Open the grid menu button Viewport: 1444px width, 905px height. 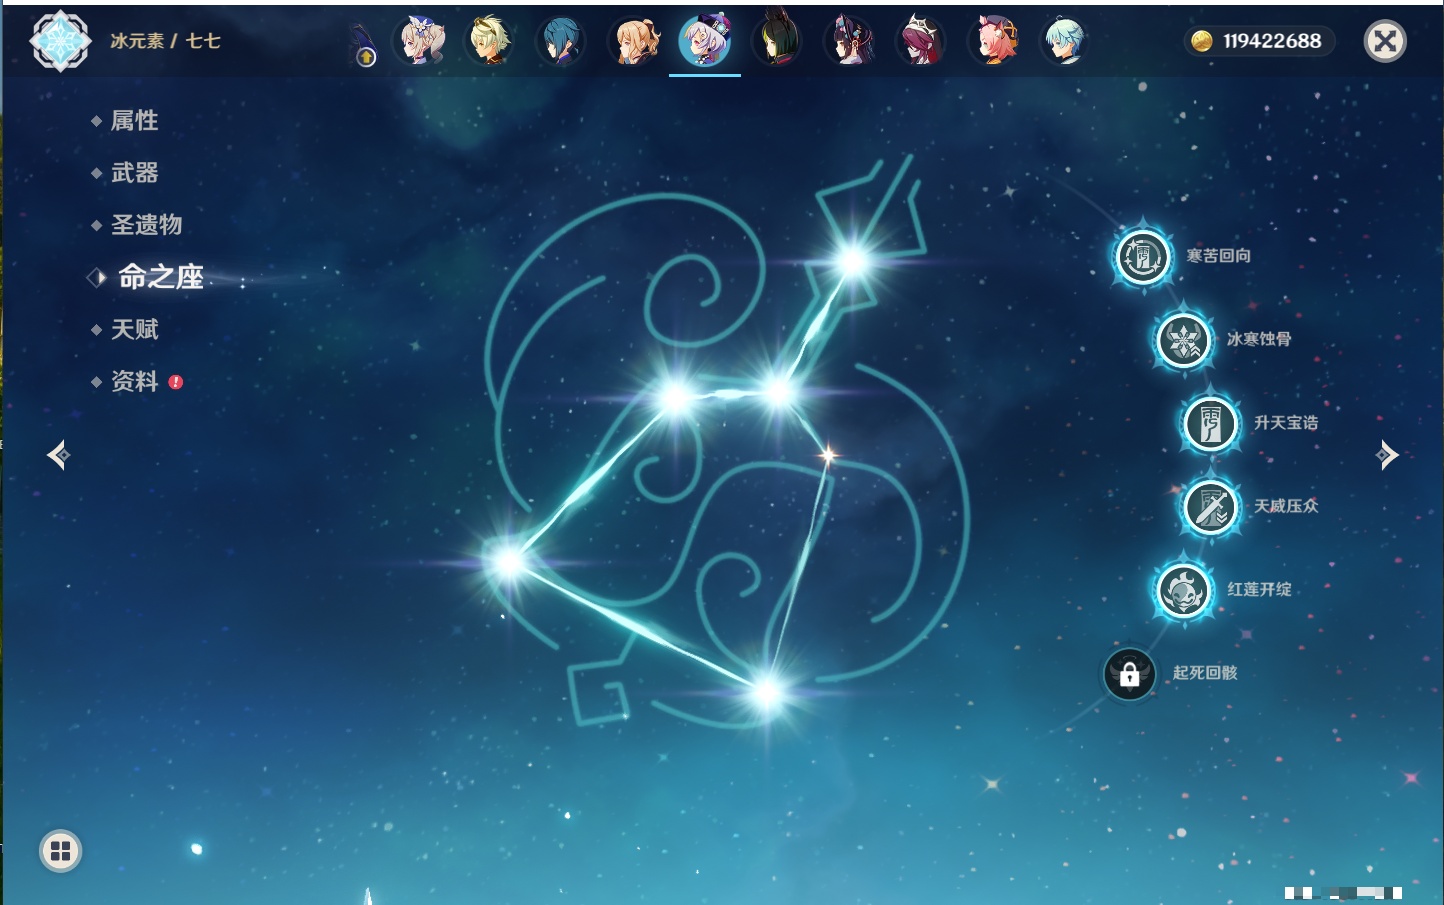click(61, 851)
